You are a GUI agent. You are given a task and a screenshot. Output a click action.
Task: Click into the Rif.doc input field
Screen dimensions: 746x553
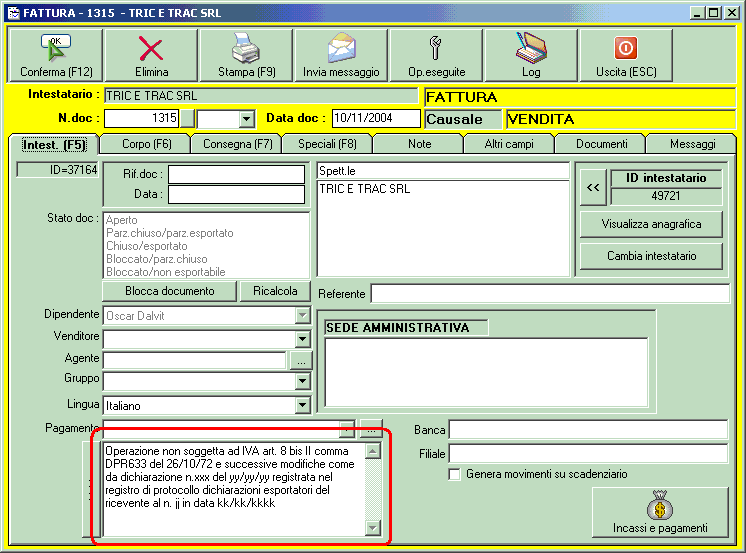tap(236, 174)
